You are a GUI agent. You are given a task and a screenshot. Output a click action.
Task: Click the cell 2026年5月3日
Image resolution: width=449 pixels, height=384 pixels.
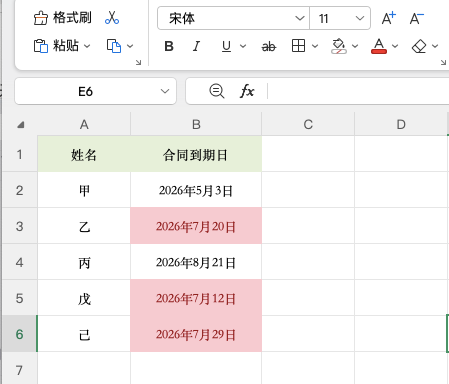tap(196, 190)
